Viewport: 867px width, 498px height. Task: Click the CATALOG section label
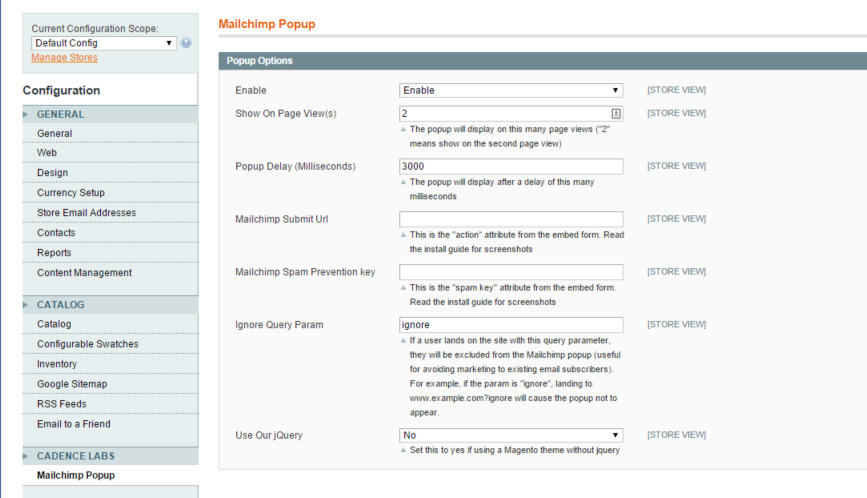(x=60, y=305)
